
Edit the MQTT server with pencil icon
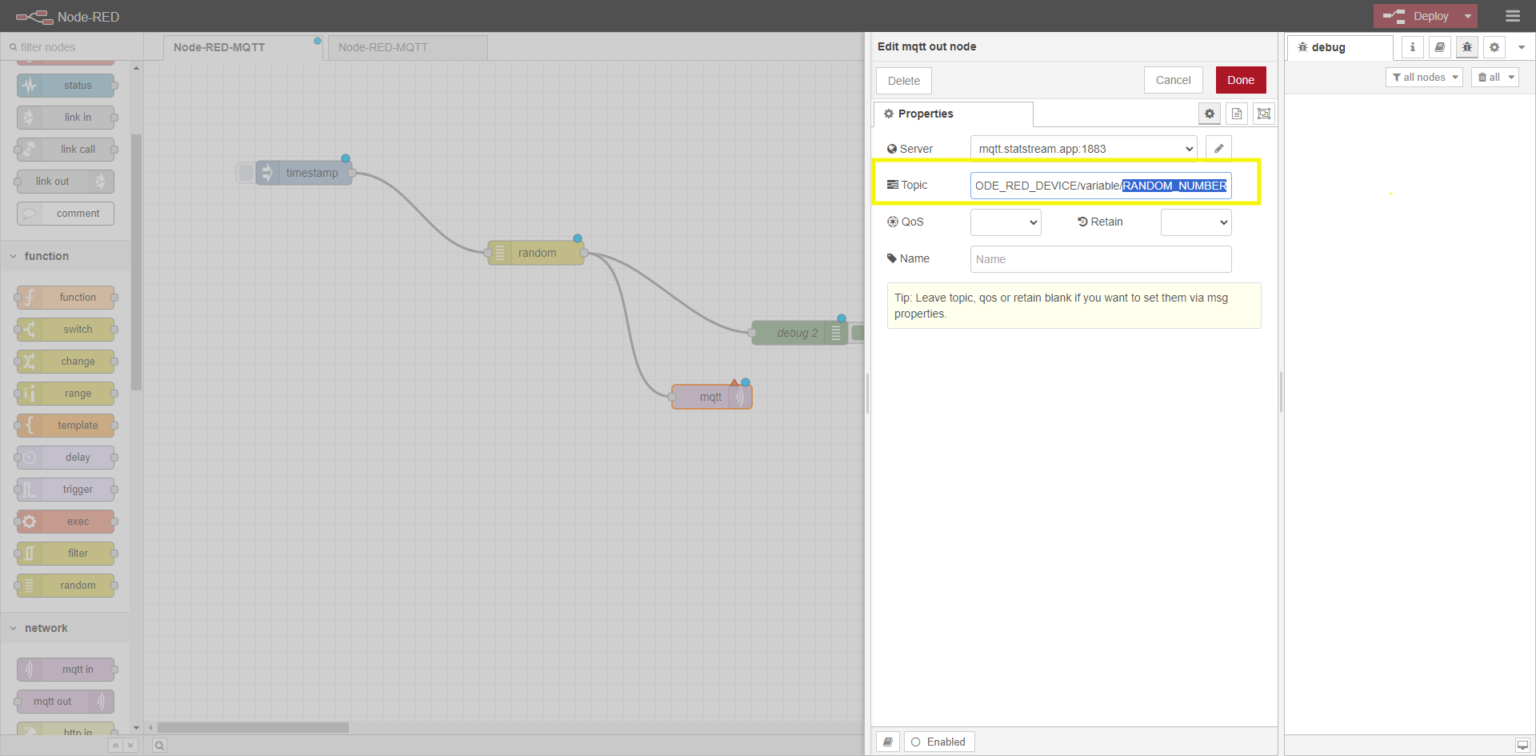click(1218, 149)
